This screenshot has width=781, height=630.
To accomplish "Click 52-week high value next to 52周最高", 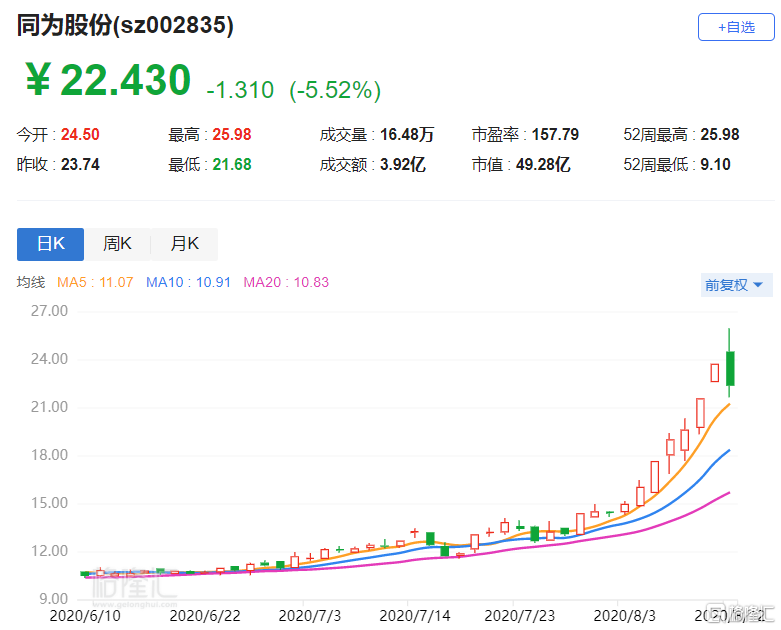I will click(720, 134).
